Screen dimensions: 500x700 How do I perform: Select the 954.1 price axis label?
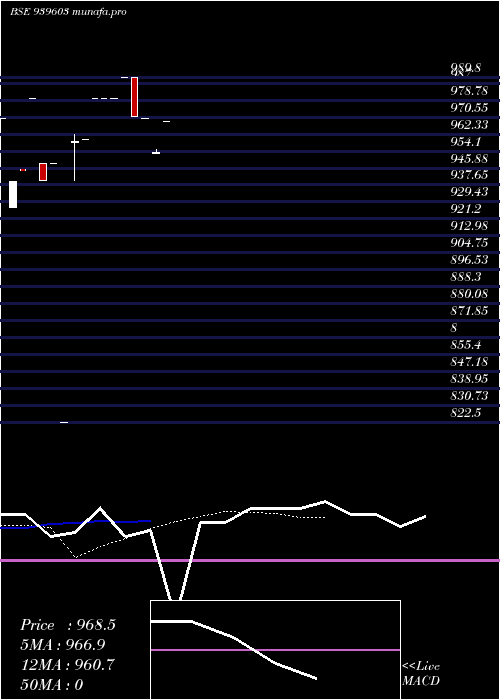click(x=465, y=142)
